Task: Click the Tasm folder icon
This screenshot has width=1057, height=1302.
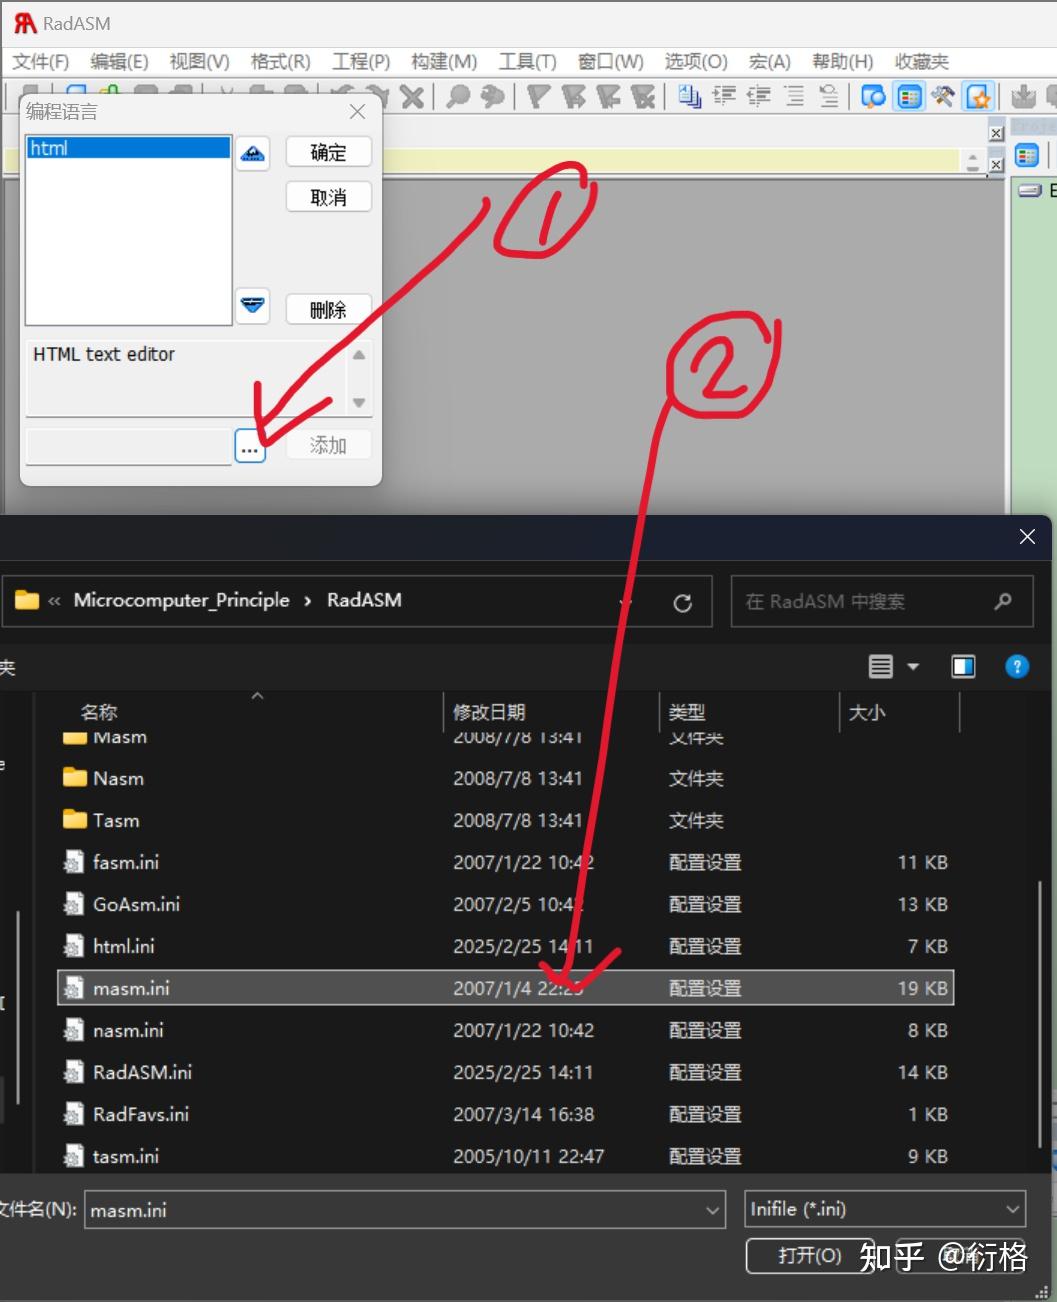Action: click(x=75, y=819)
